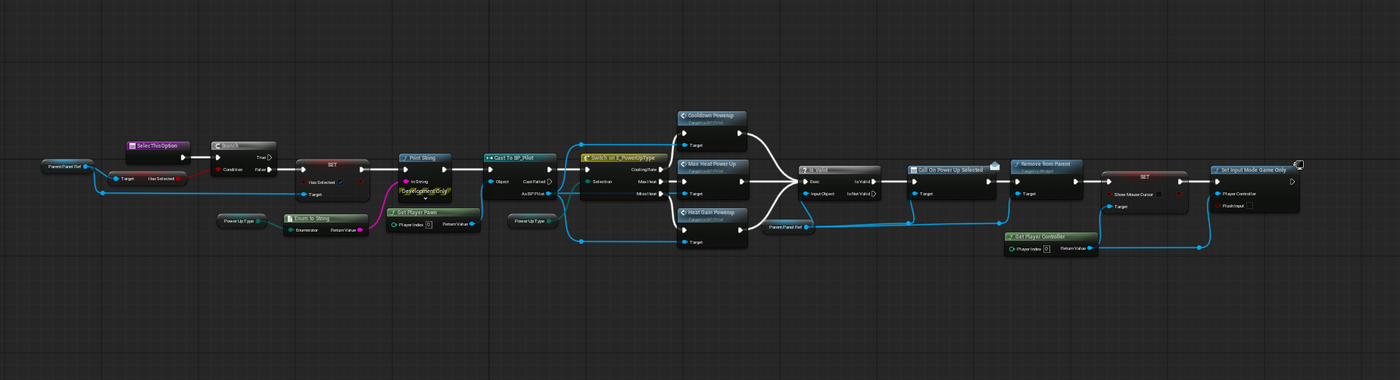Select the Power Up Type variable below Switch node
This screenshot has width=1400, height=380.
click(x=533, y=221)
